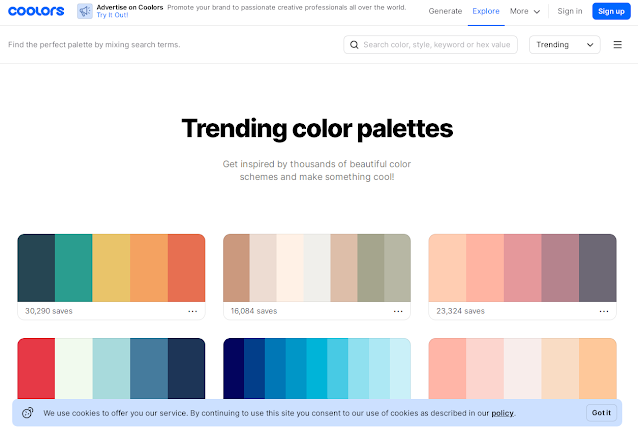Click the yellow swatch in first palette

pos(111,267)
